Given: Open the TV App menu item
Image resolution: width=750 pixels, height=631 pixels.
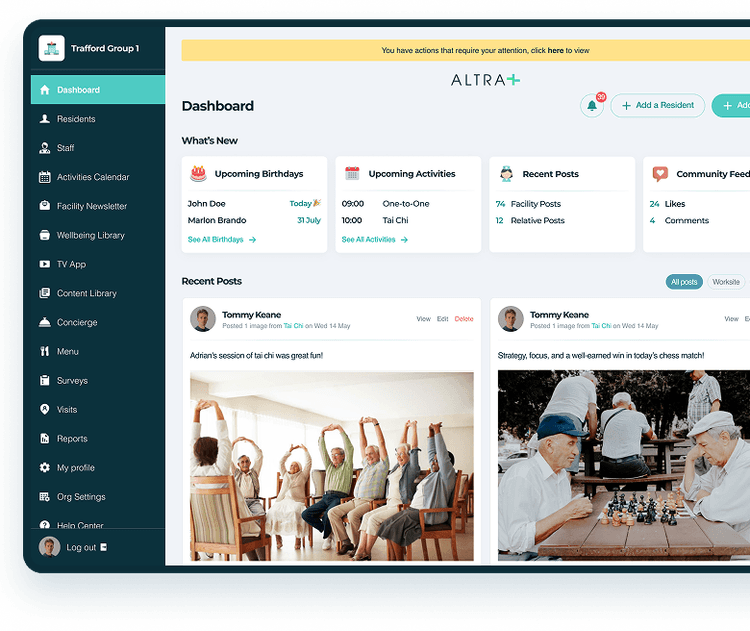Looking at the screenshot, I should tap(98, 264).
